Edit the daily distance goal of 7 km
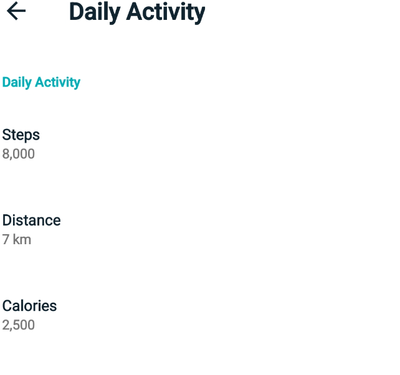 200,230
